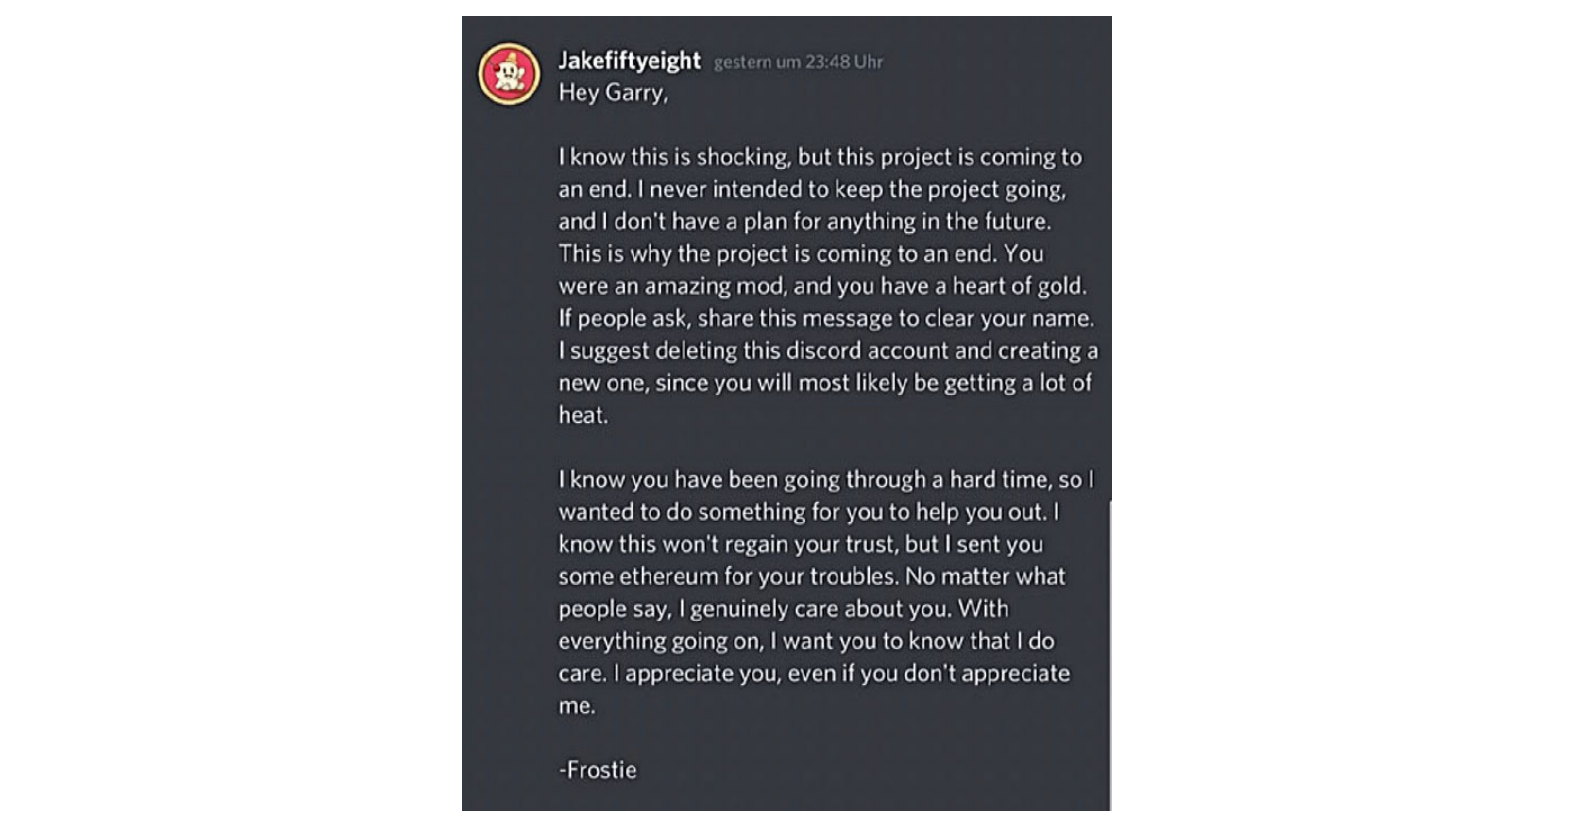The width and height of the screenshot is (1588, 822).
Task: Open the Jakefiftyeight username profile
Action: tap(629, 61)
